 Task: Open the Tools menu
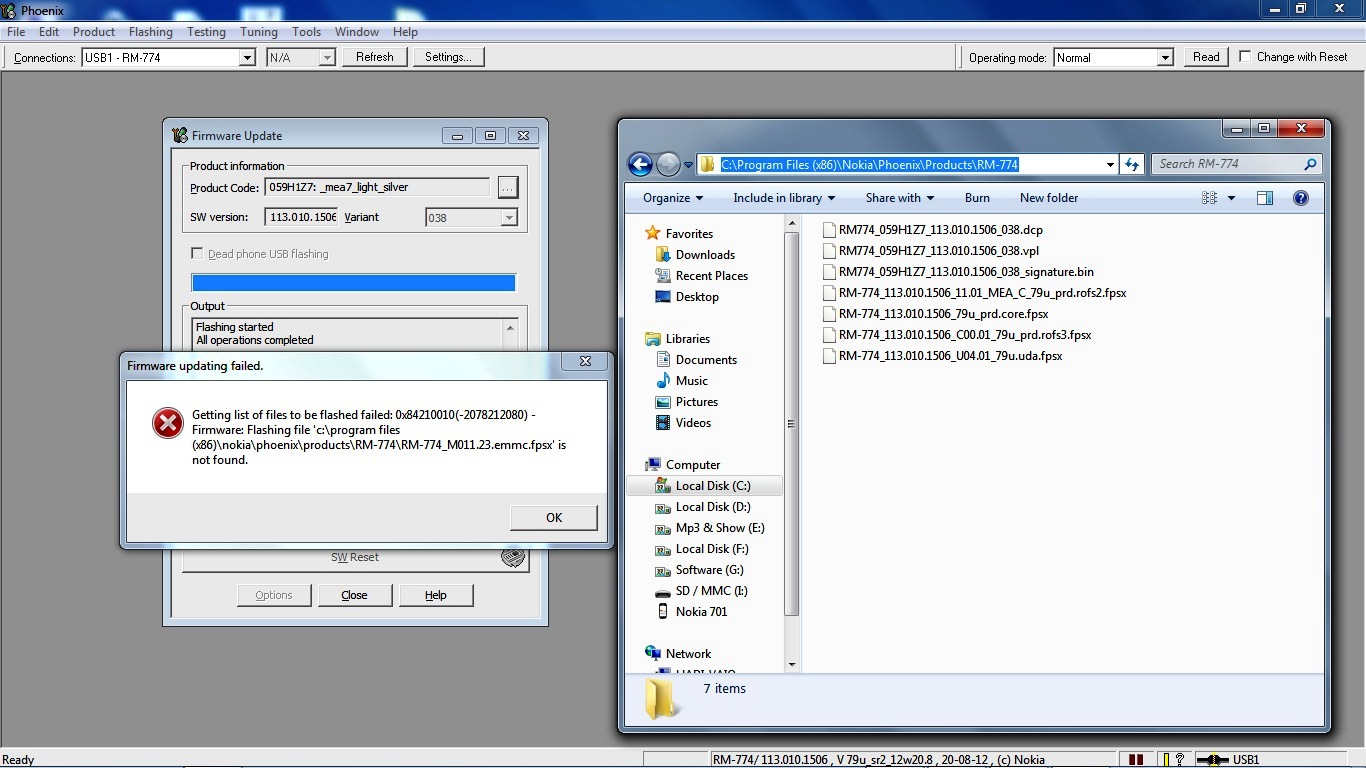306,32
